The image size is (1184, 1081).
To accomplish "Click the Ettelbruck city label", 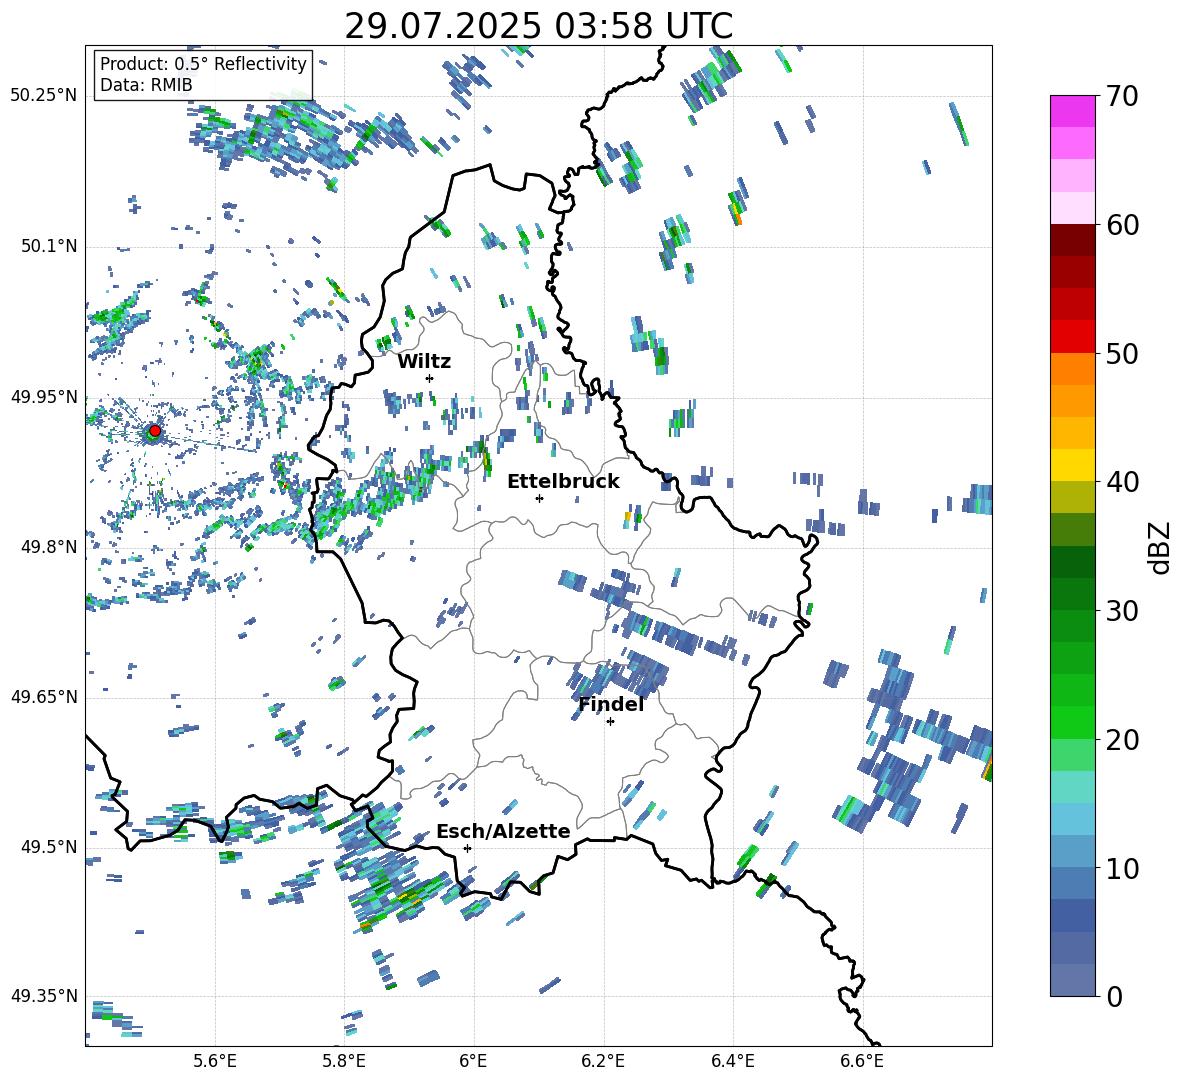I will pos(563,482).
